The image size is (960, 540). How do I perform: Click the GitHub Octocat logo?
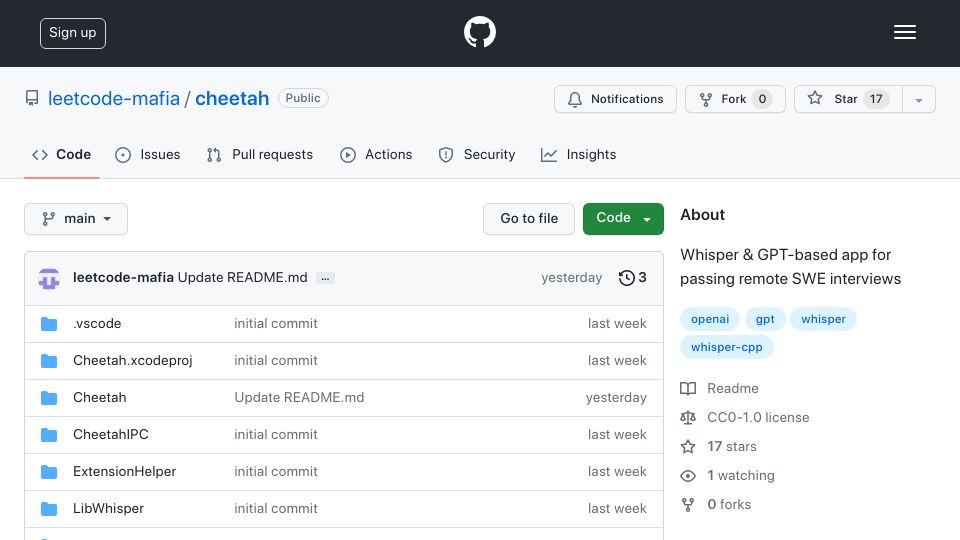point(479,32)
